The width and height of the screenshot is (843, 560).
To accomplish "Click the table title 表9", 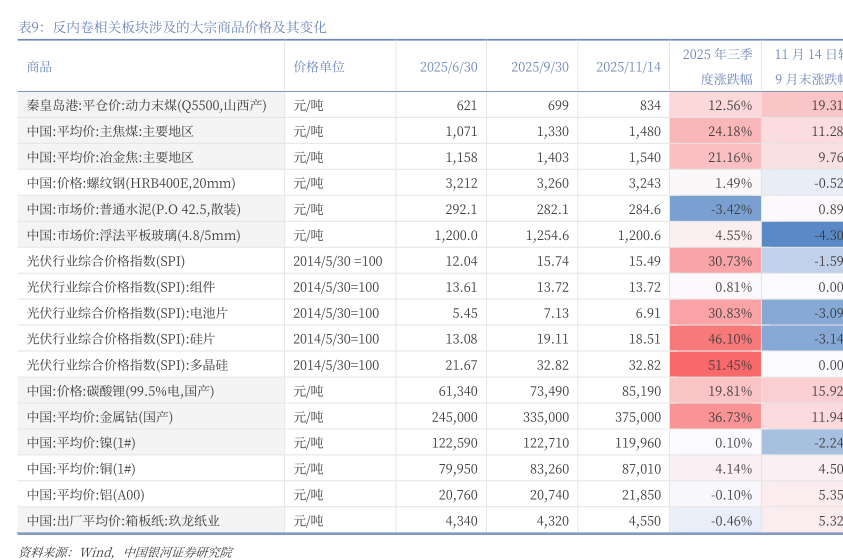I will coord(172,27).
